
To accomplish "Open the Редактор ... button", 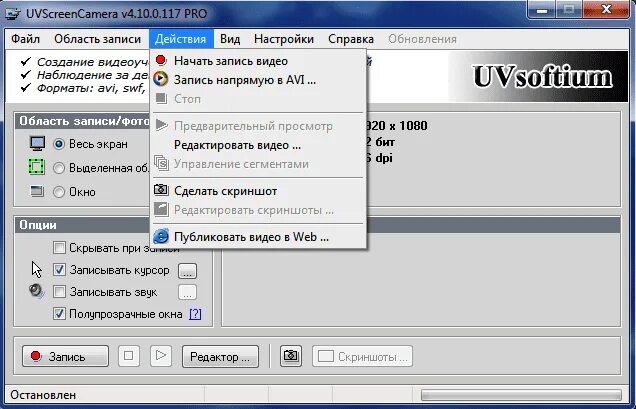I will click(220, 357).
